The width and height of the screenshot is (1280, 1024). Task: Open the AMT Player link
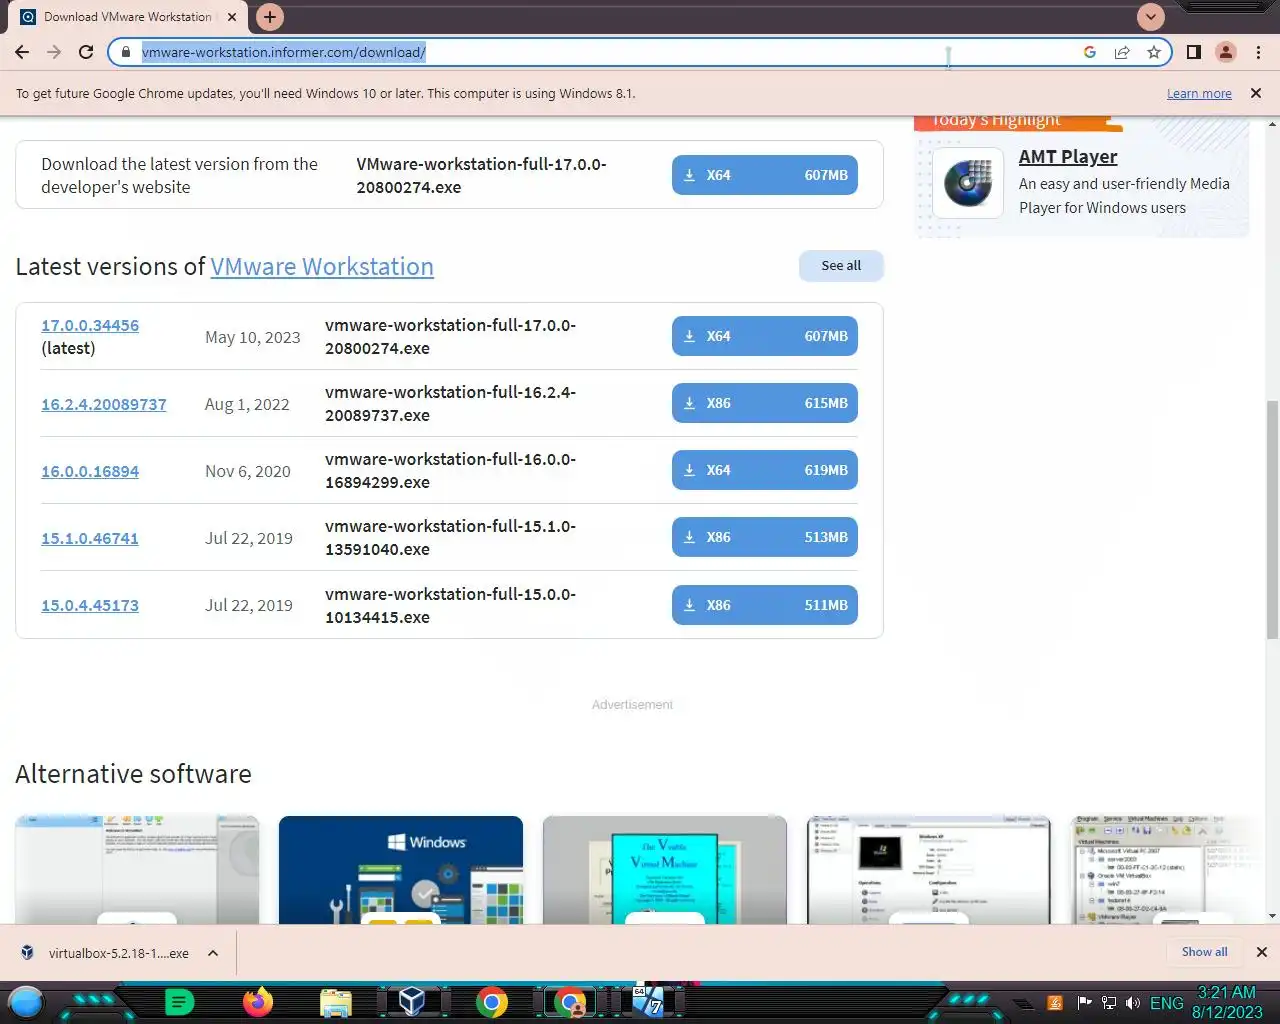[1068, 157]
